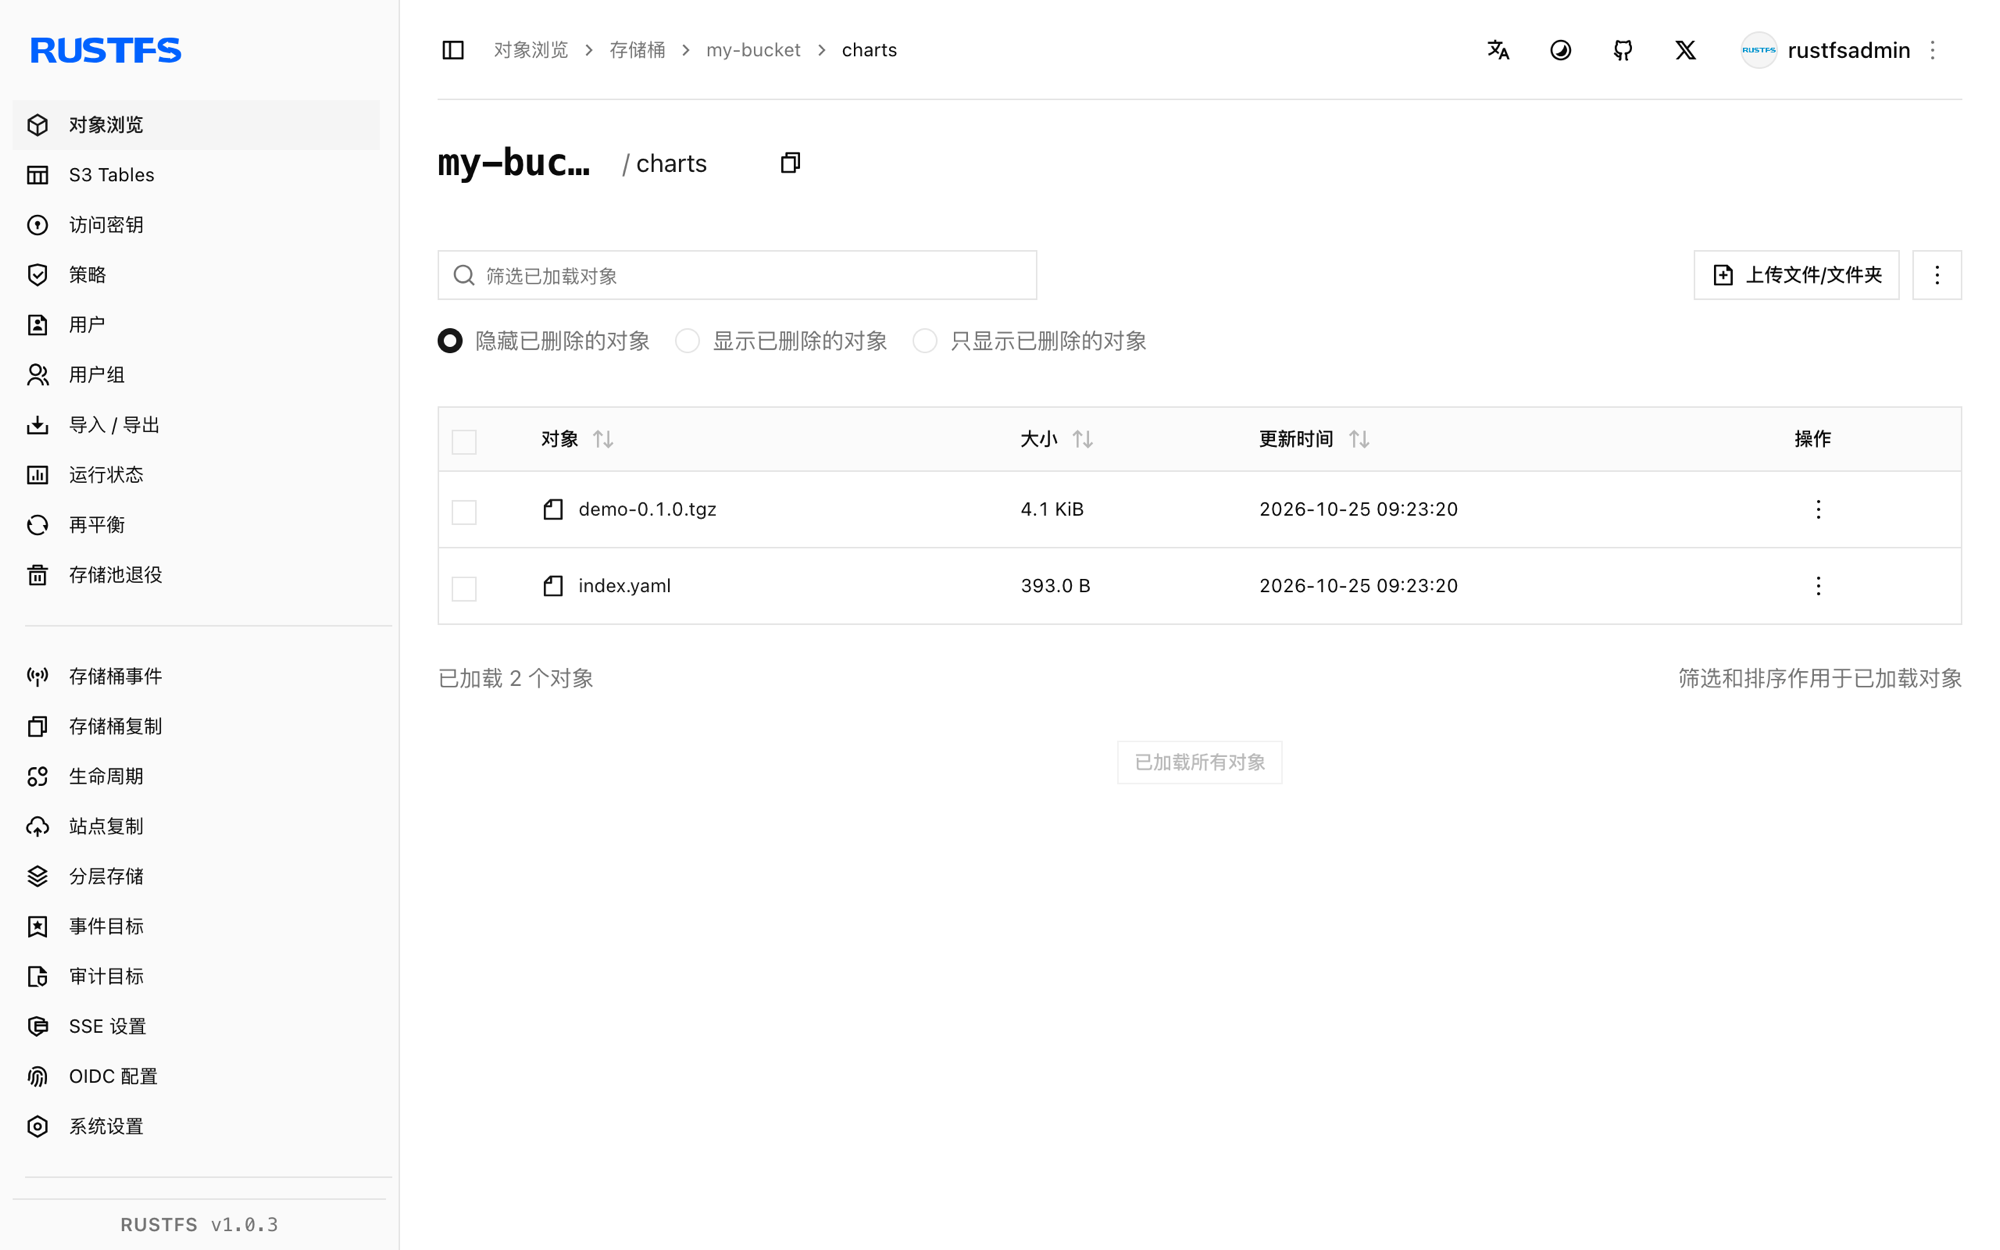Select 隐藏已删除的对象 radio option

[x=450, y=341]
